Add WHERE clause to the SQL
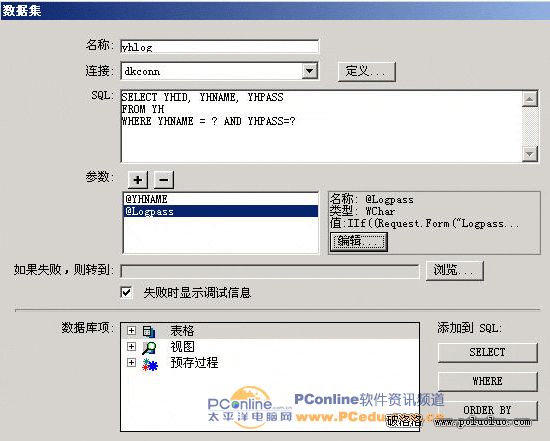This screenshot has height=441, width=550. (488, 381)
